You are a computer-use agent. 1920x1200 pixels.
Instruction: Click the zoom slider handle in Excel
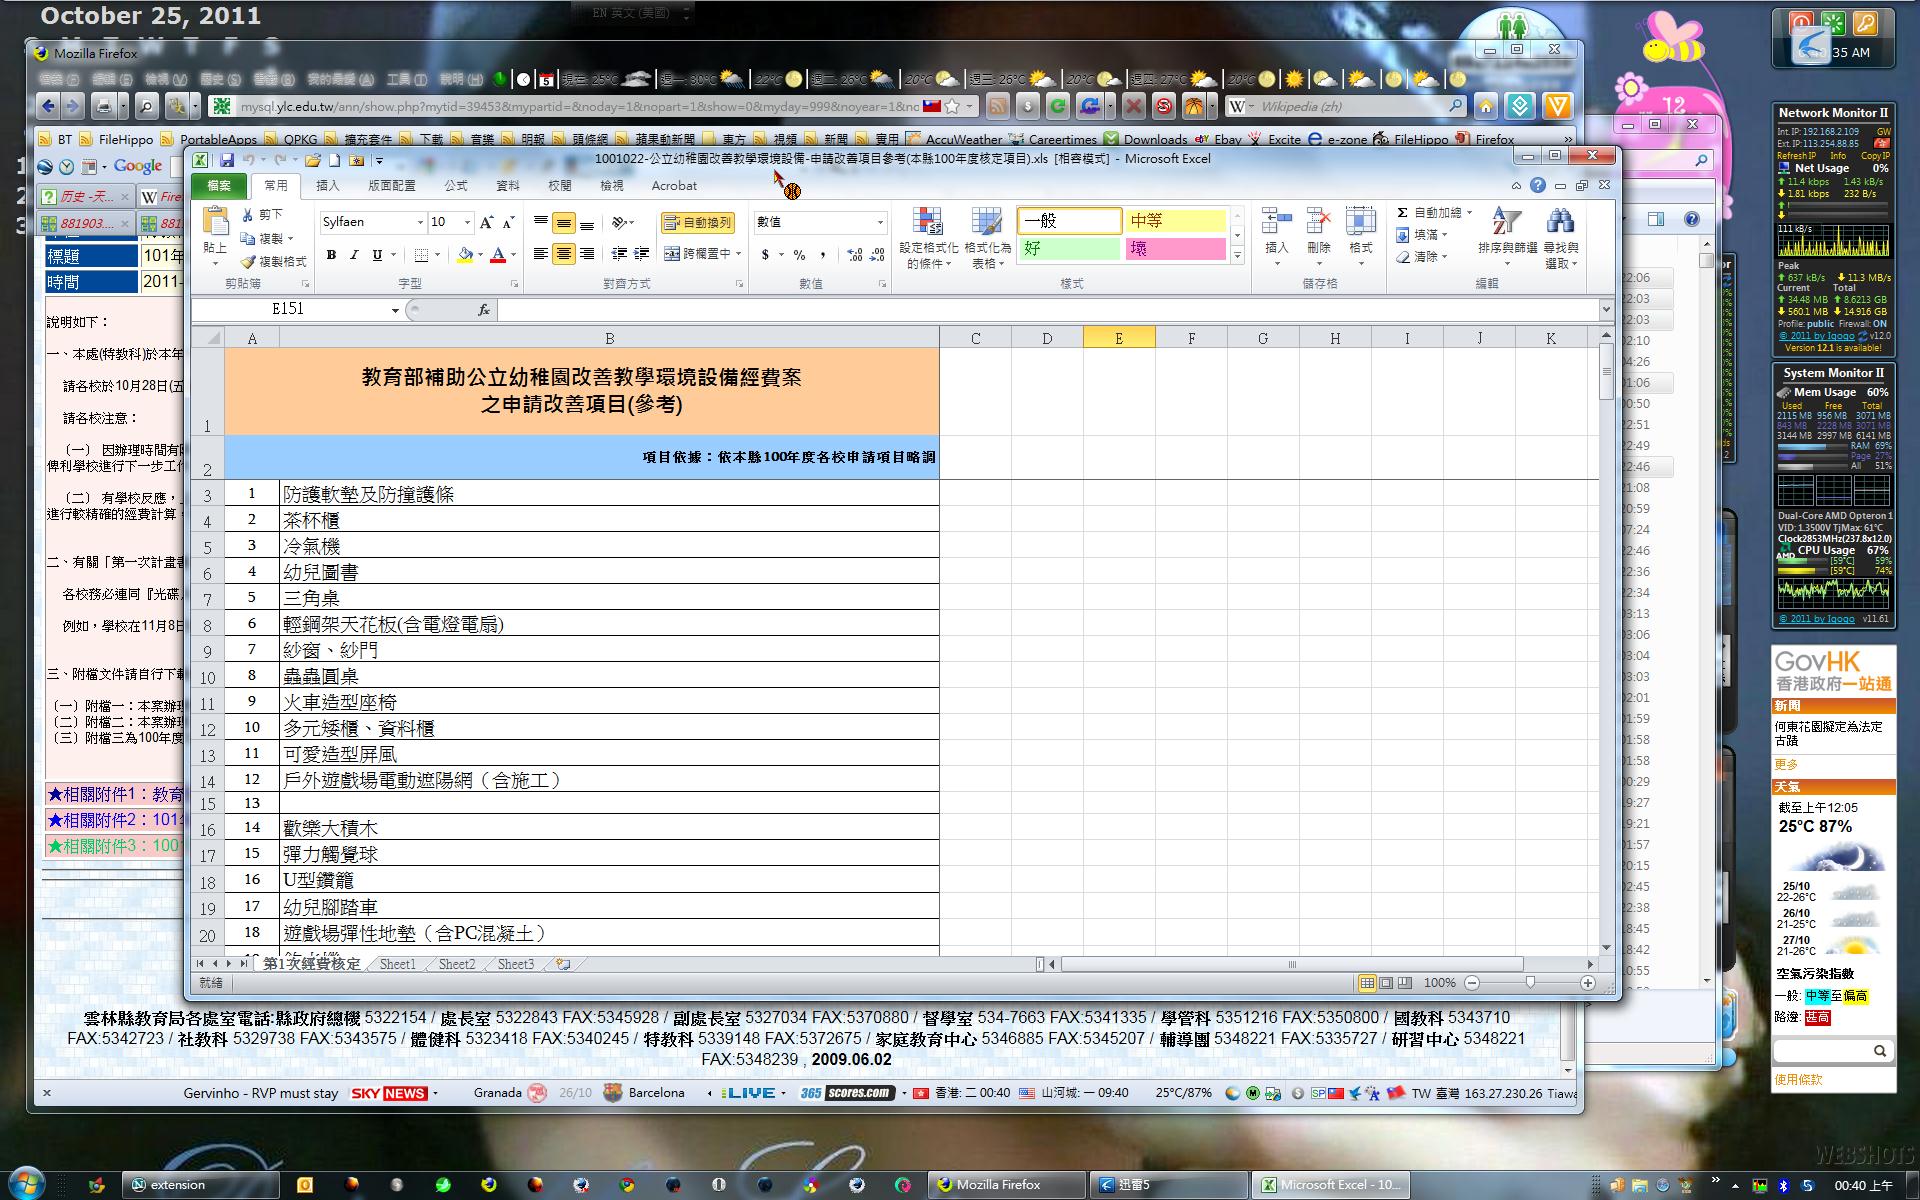point(1529,983)
